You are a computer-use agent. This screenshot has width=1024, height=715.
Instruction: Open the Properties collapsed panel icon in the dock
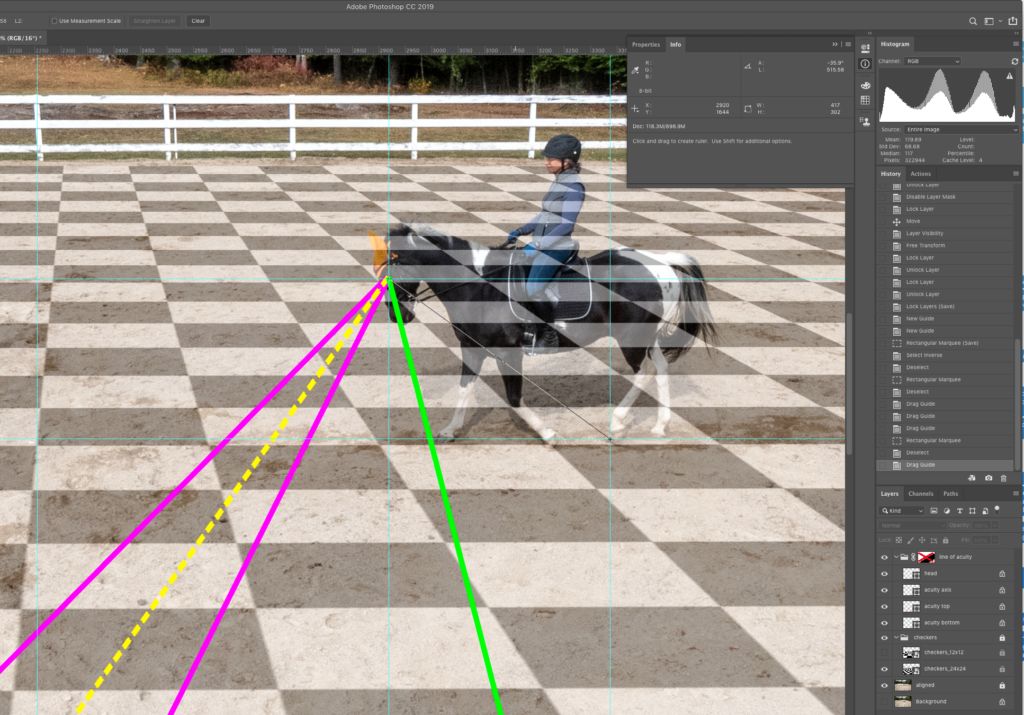click(865, 48)
